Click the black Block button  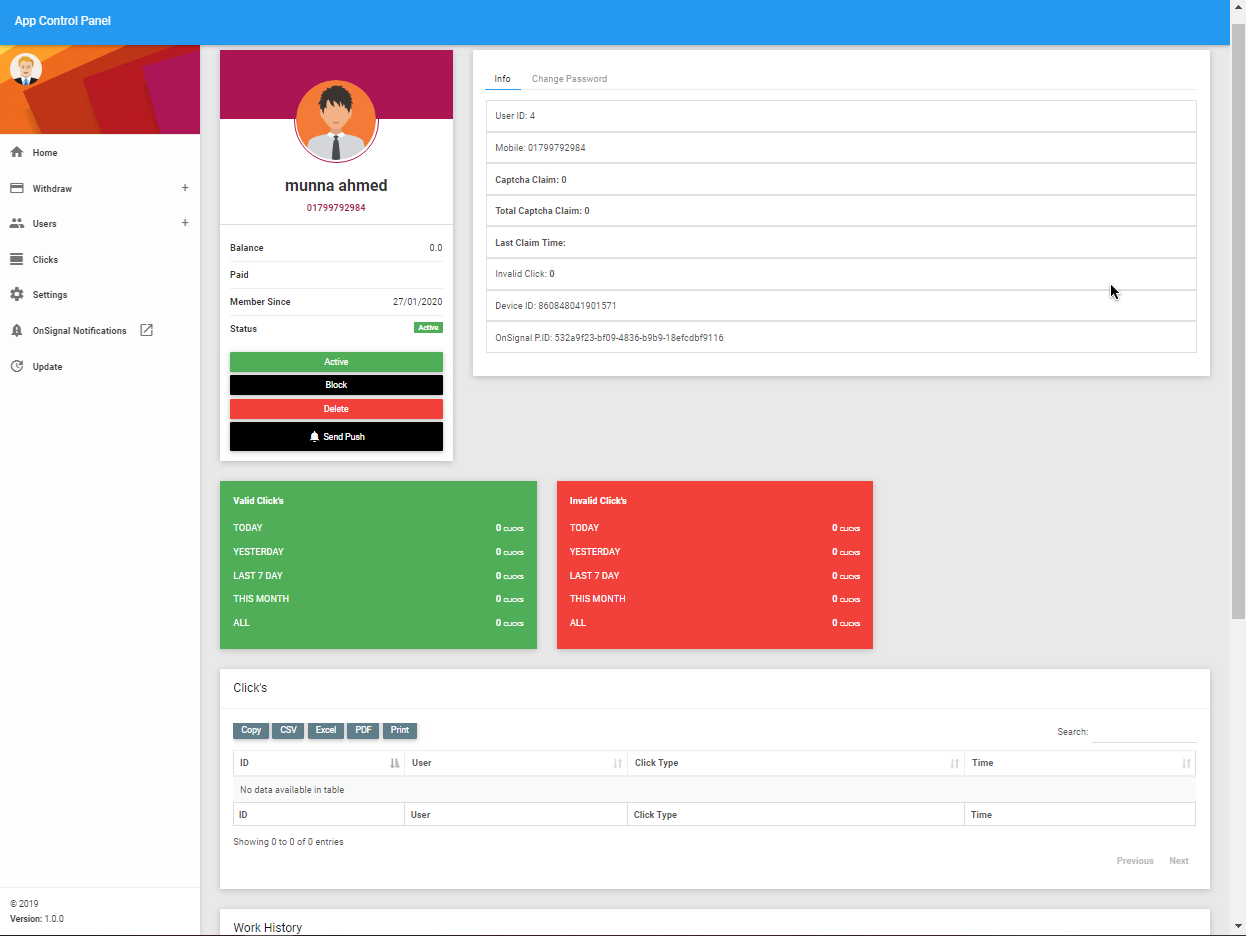pos(336,385)
